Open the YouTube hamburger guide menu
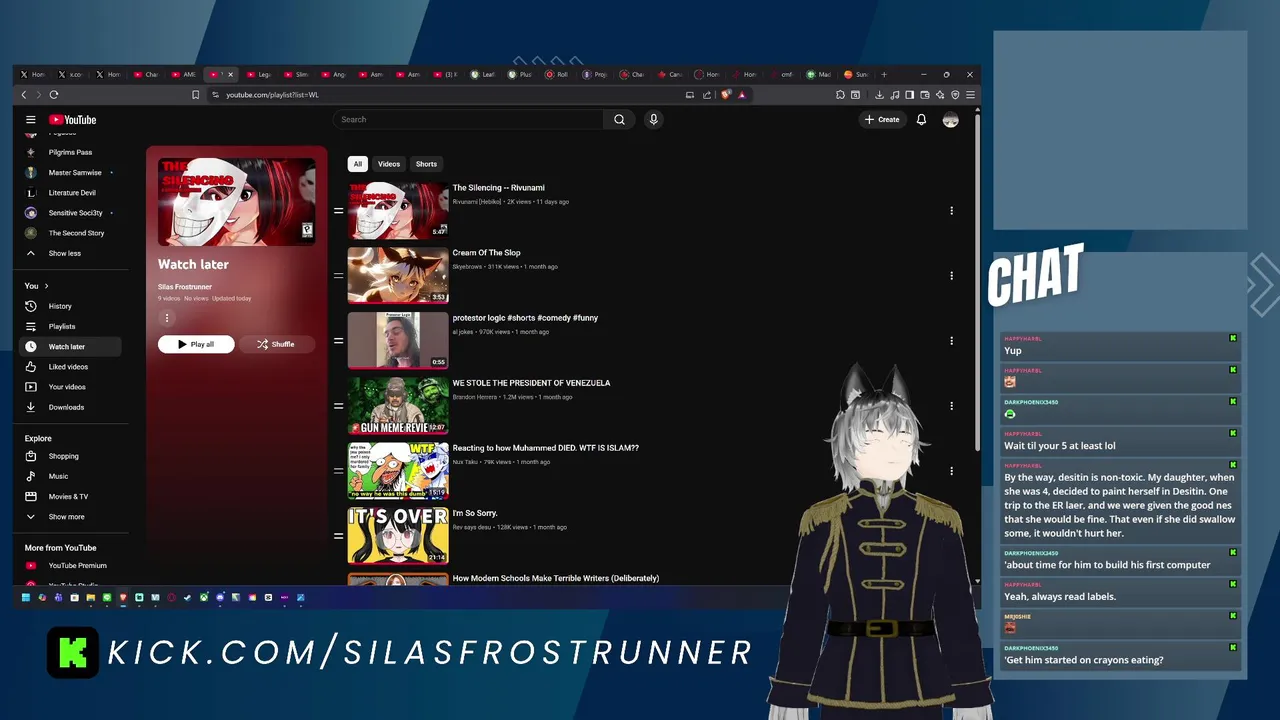This screenshot has height=720, width=1280. [x=30, y=119]
